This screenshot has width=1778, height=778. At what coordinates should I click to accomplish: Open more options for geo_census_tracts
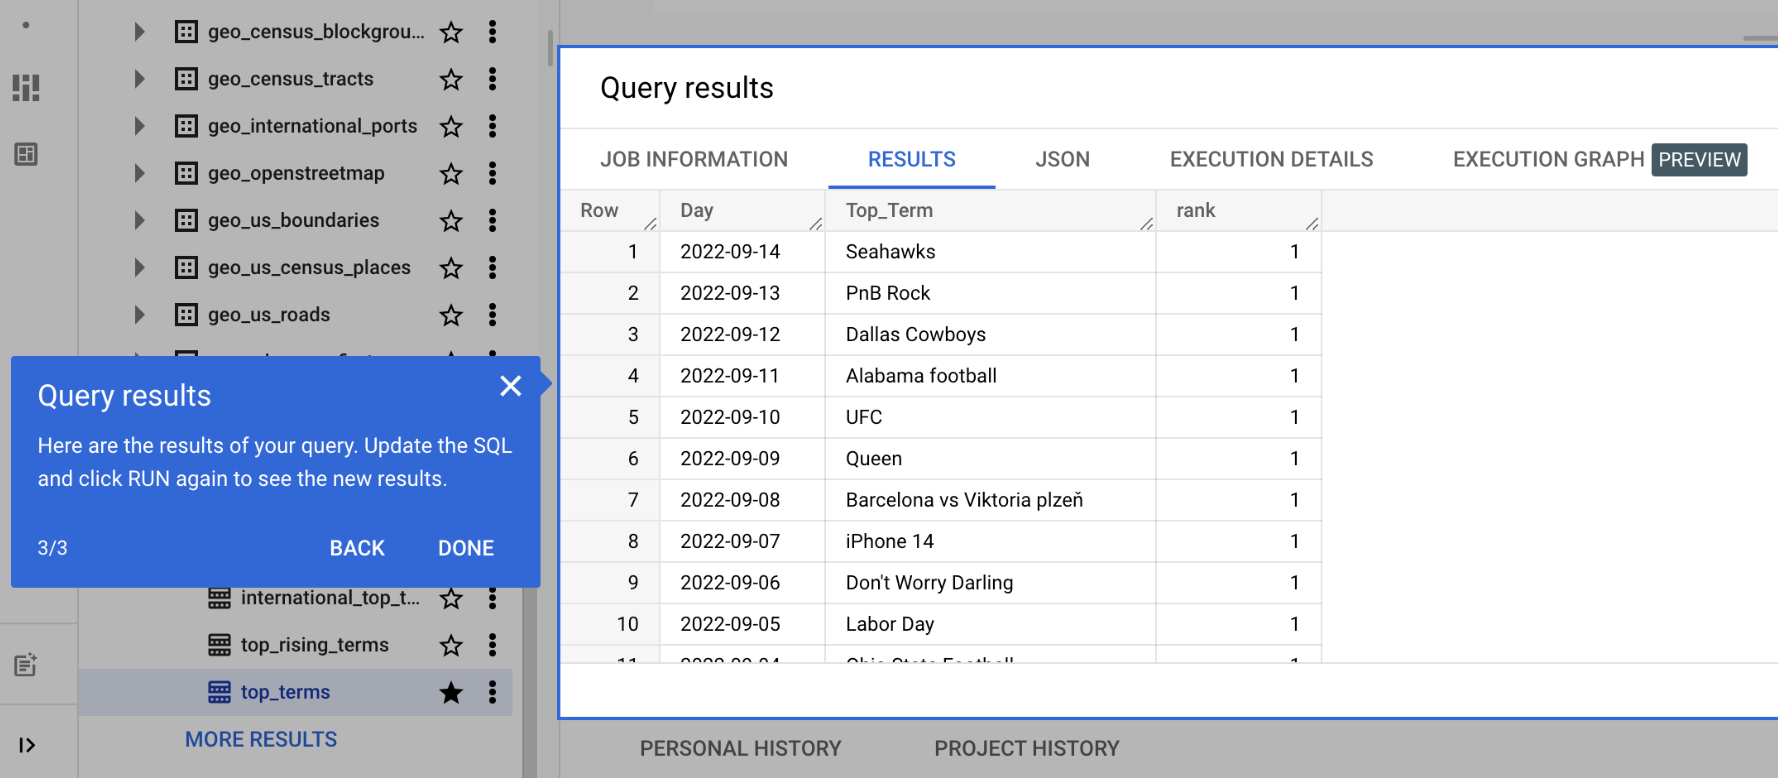coord(492,79)
